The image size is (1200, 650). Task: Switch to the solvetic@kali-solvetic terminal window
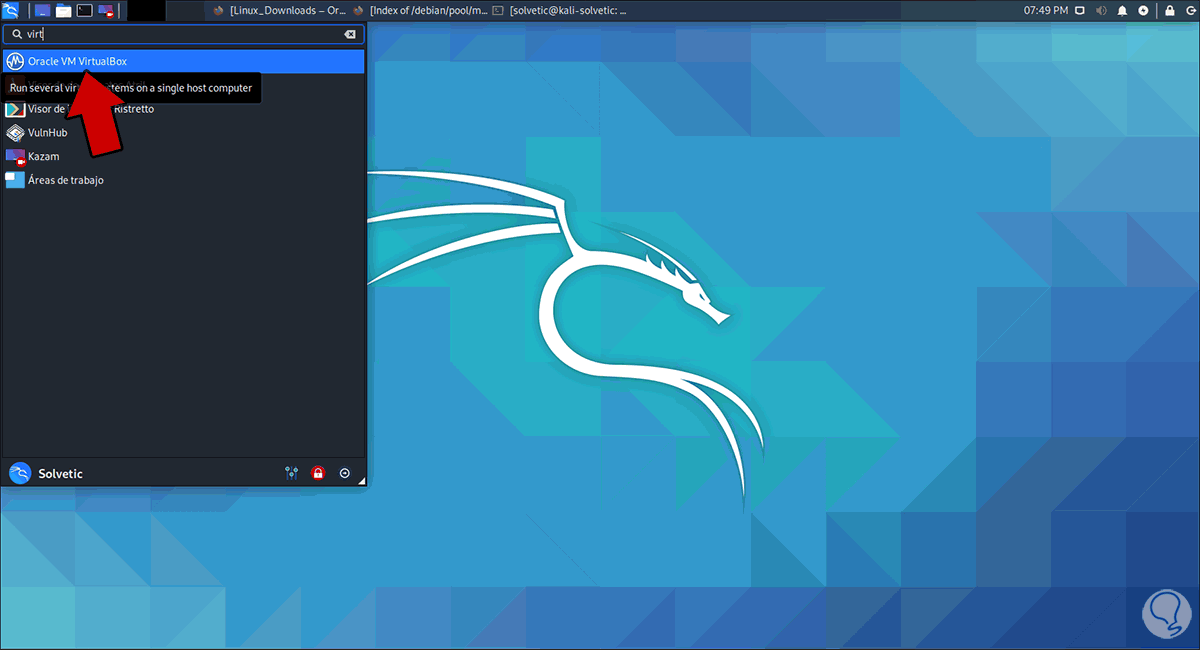click(x=558, y=11)
